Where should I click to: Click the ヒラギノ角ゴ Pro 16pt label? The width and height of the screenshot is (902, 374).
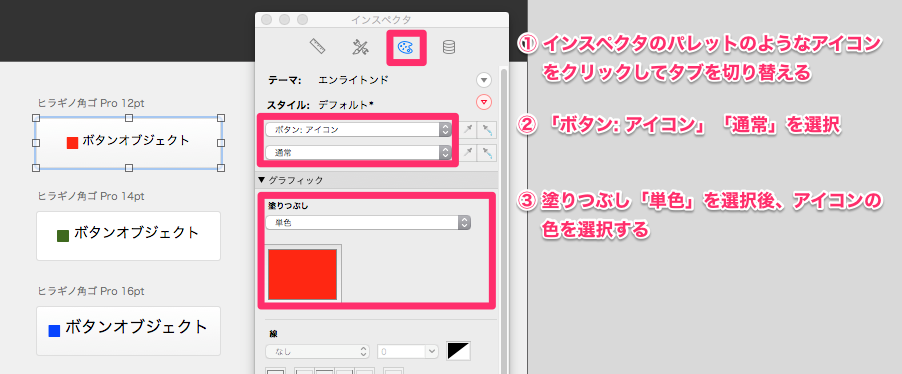[x=91, y=291]
